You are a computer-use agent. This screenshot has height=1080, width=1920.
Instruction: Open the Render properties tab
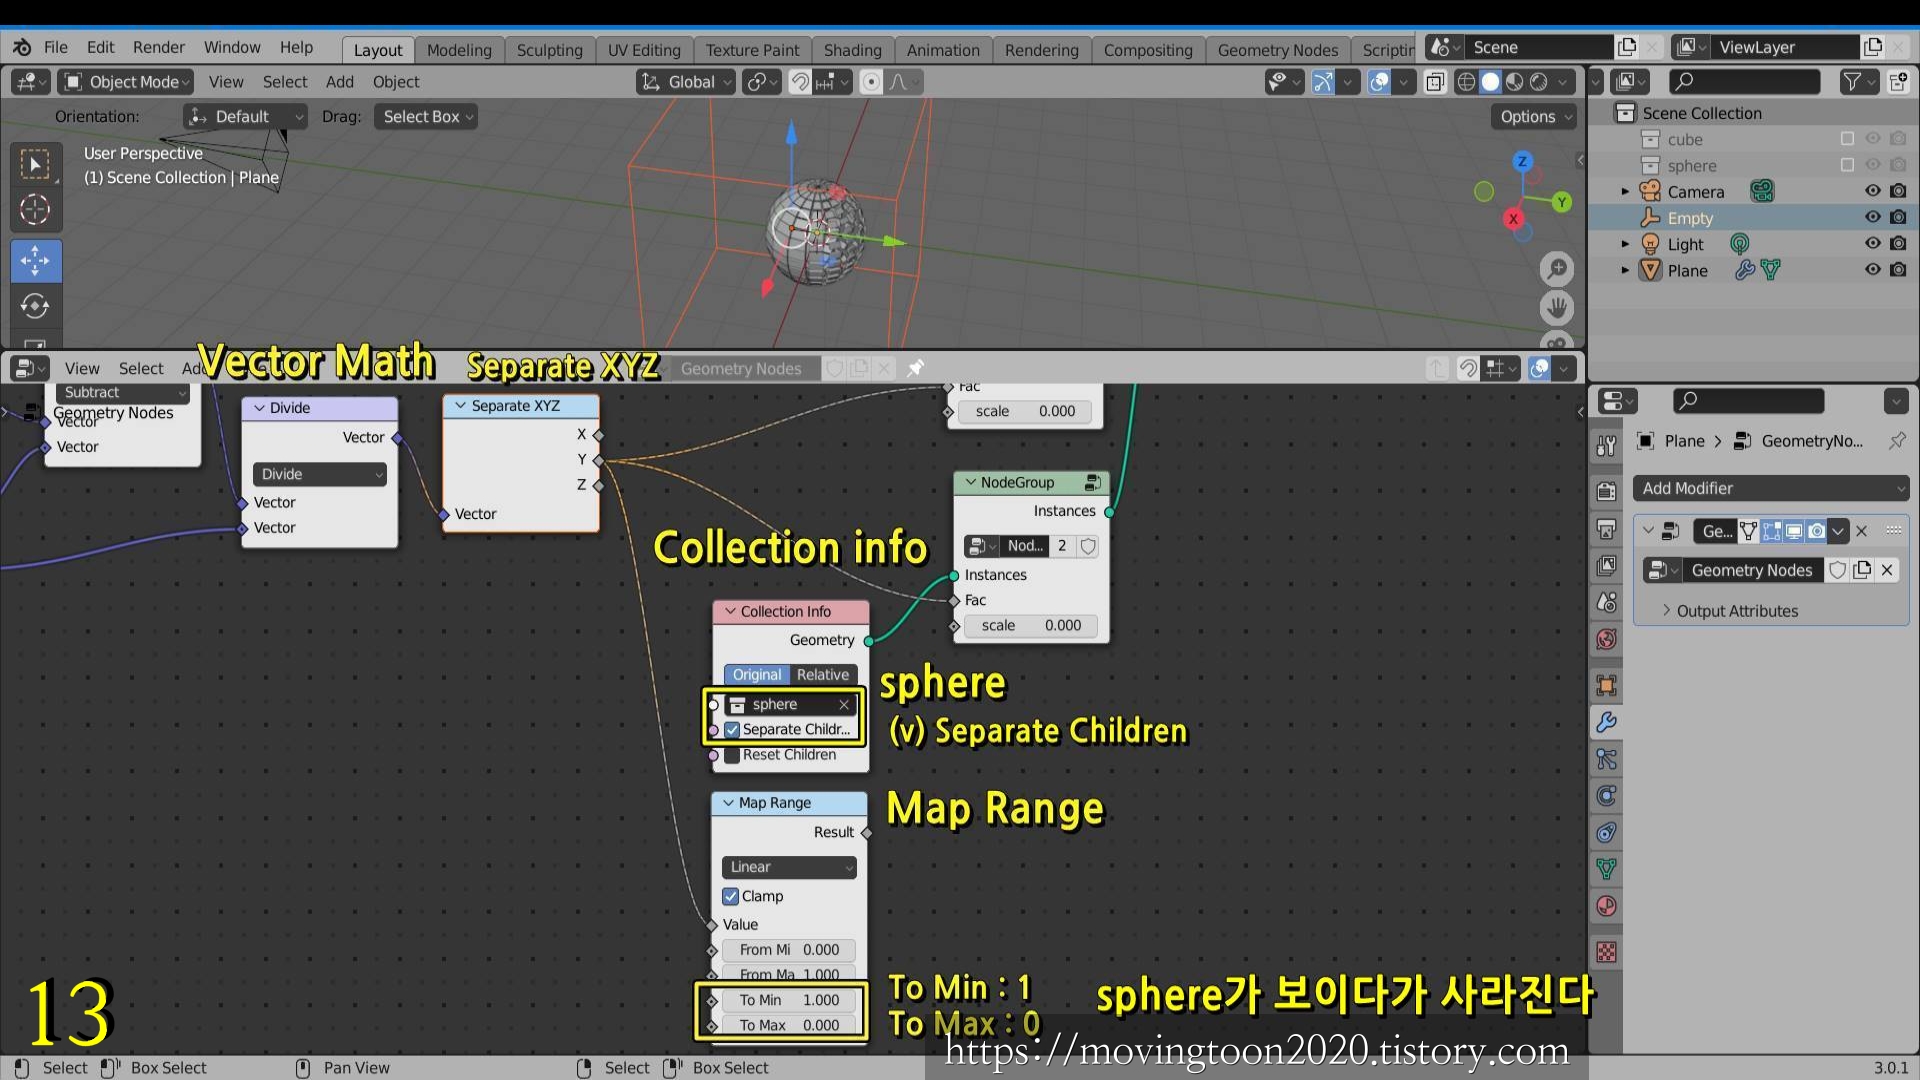tap(1607, 491)
